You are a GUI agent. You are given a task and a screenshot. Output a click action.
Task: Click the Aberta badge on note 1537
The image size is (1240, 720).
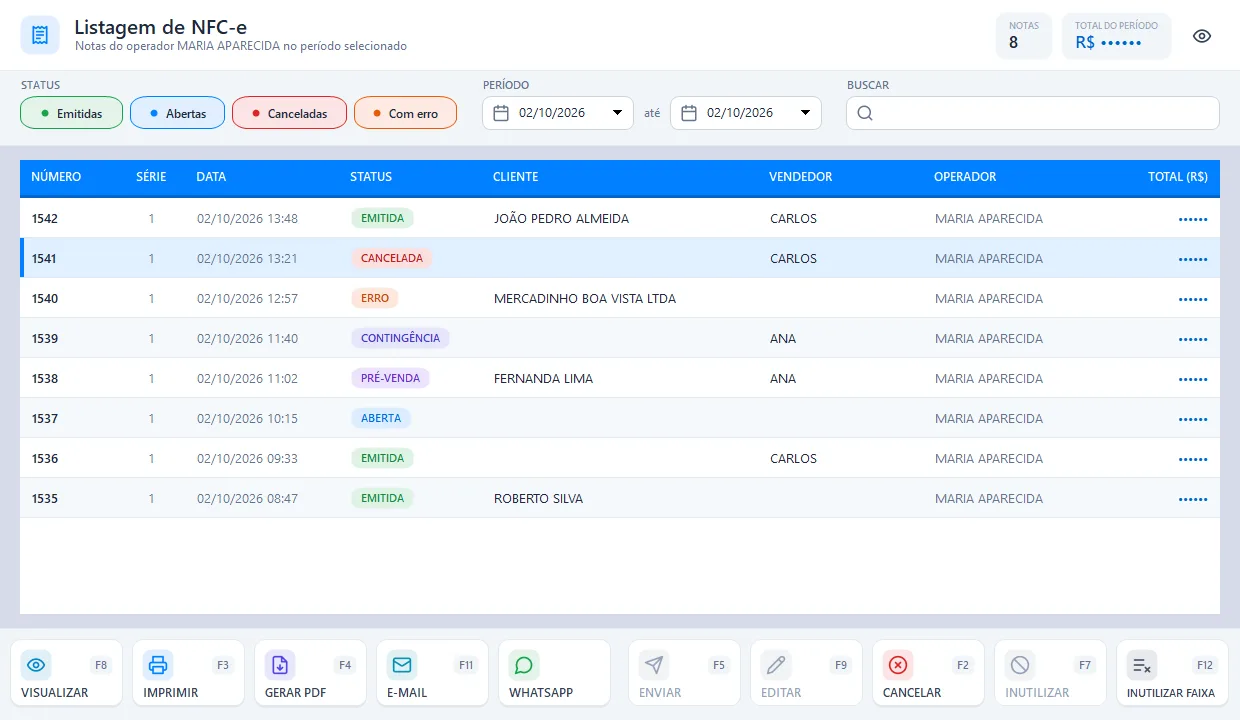click(x=381, y=418)
